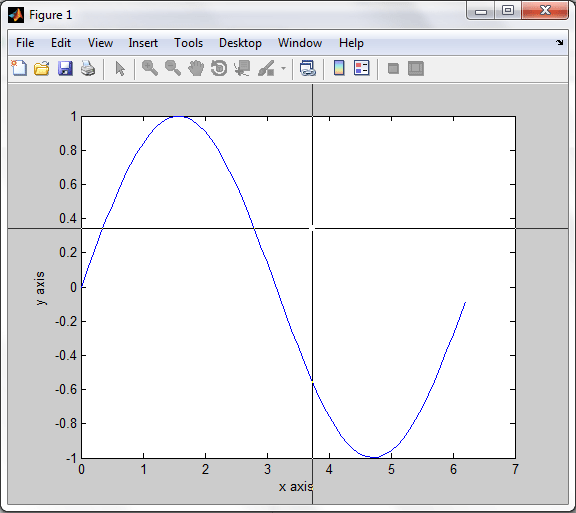
Task: Show plot tools and dock figure
Action: click(x=416, y=69)
